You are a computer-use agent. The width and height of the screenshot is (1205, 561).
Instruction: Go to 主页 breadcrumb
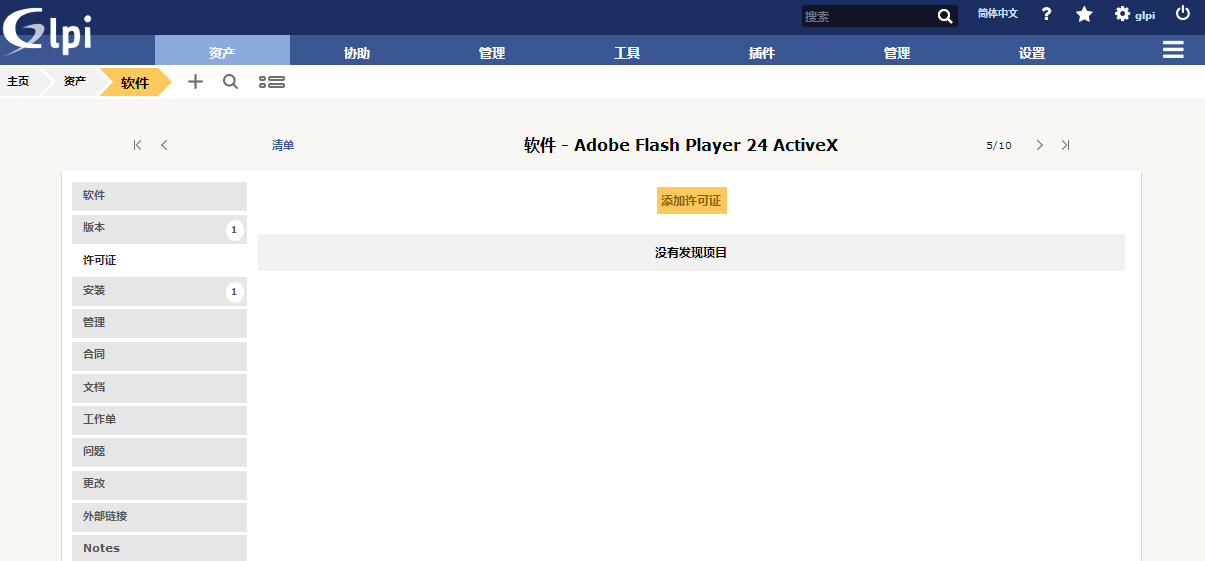point(18,82)
